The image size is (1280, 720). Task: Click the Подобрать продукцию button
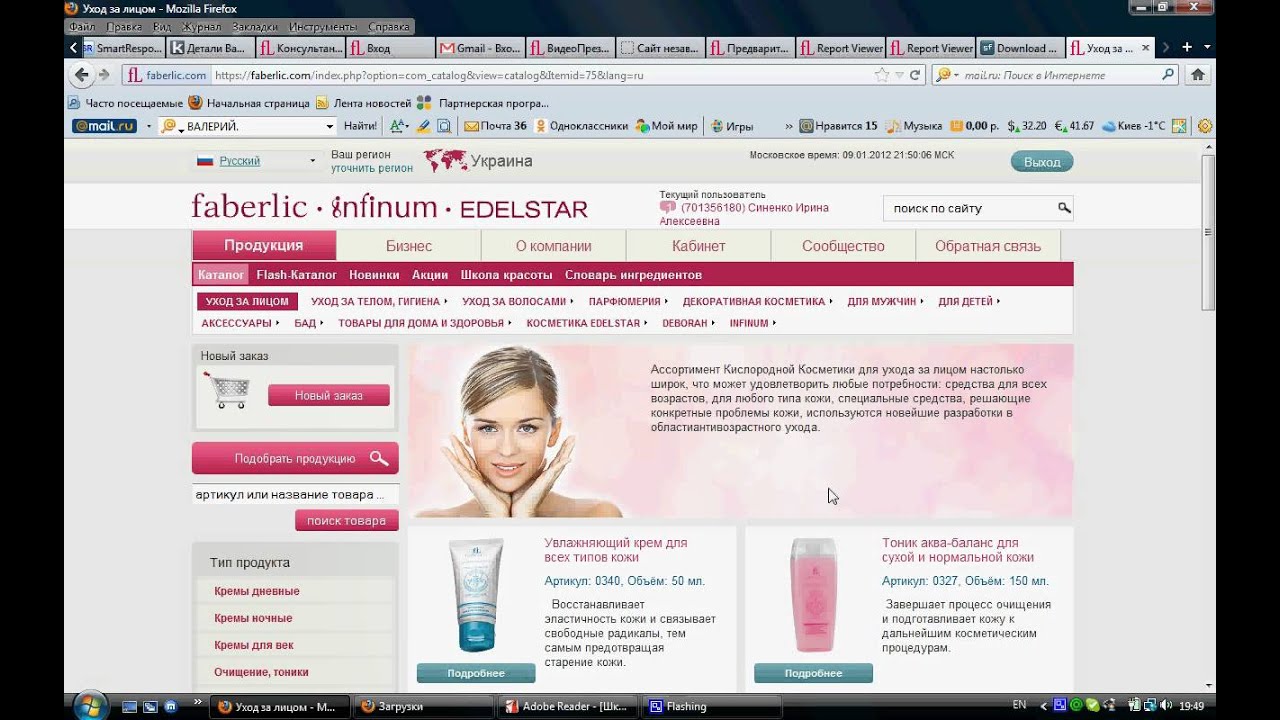[x=295, y=458]
